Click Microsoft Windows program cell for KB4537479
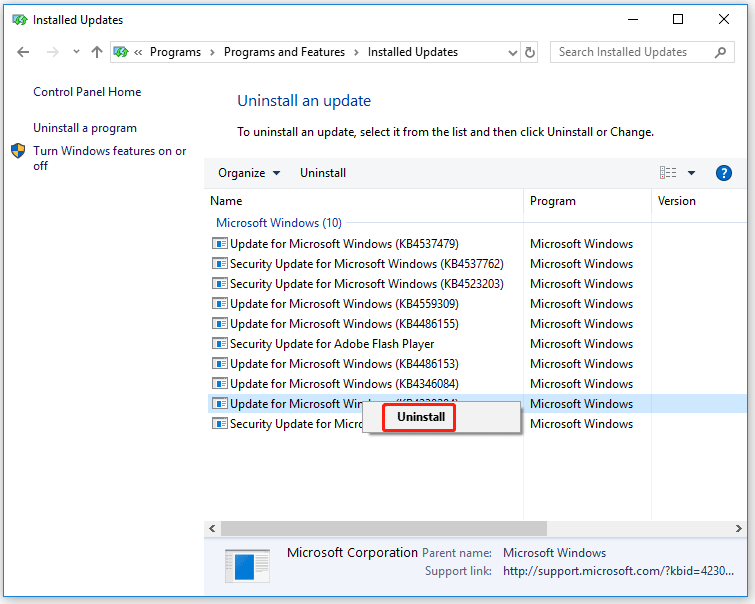 click(581, 244)
